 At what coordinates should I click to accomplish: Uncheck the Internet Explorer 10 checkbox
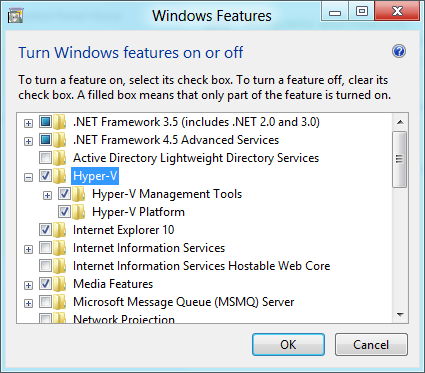45,230
